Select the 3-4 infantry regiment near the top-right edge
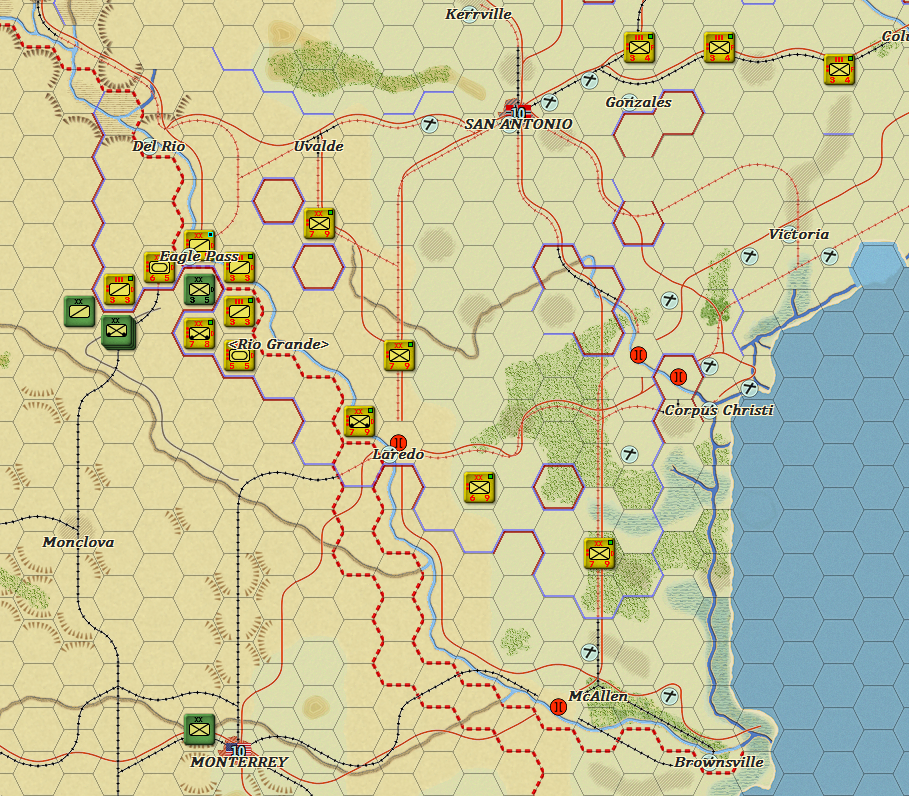 839,70
